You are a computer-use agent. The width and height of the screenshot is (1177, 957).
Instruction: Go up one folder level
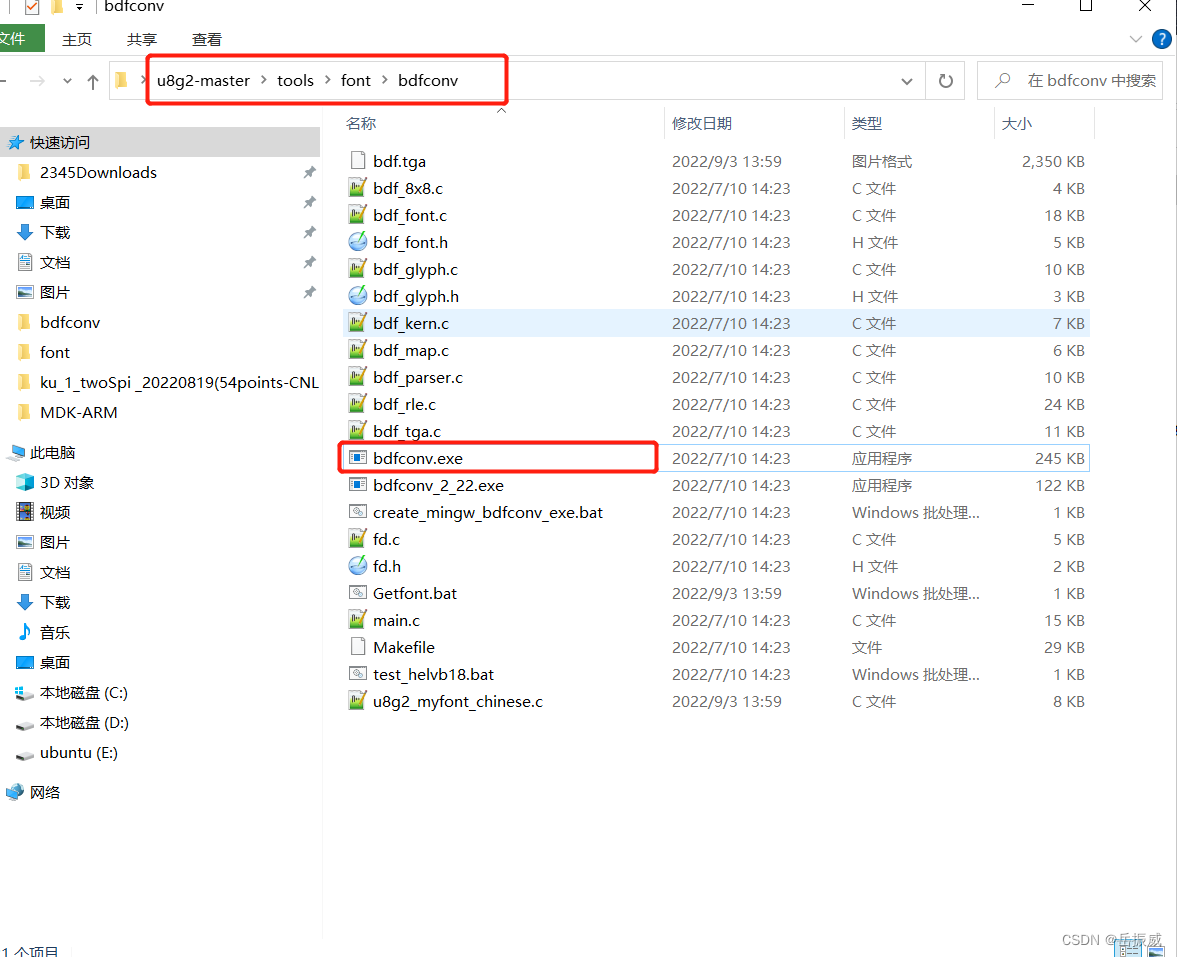(x=93, y=81)
